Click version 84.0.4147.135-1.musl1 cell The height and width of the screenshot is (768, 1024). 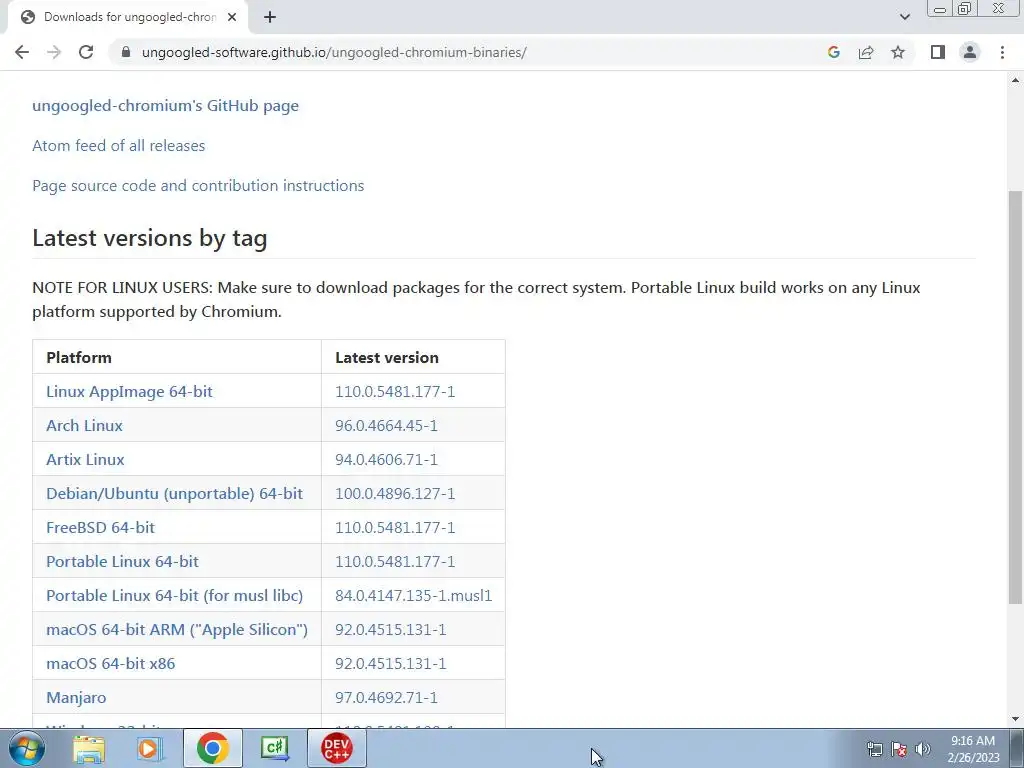coord(413,595)
